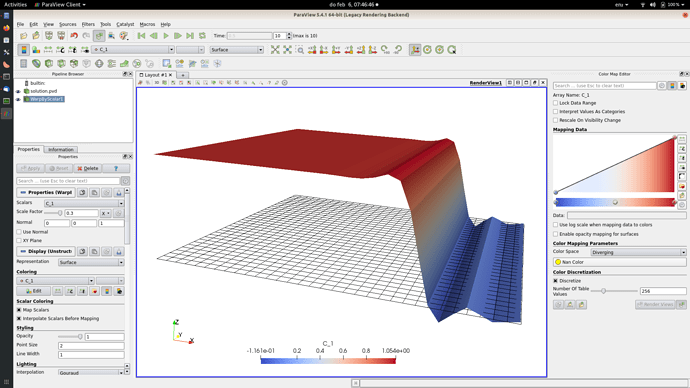Screen dimensions: 690x388
Task: Enable Interpret Values As Categories
Action: click(555, 112)
